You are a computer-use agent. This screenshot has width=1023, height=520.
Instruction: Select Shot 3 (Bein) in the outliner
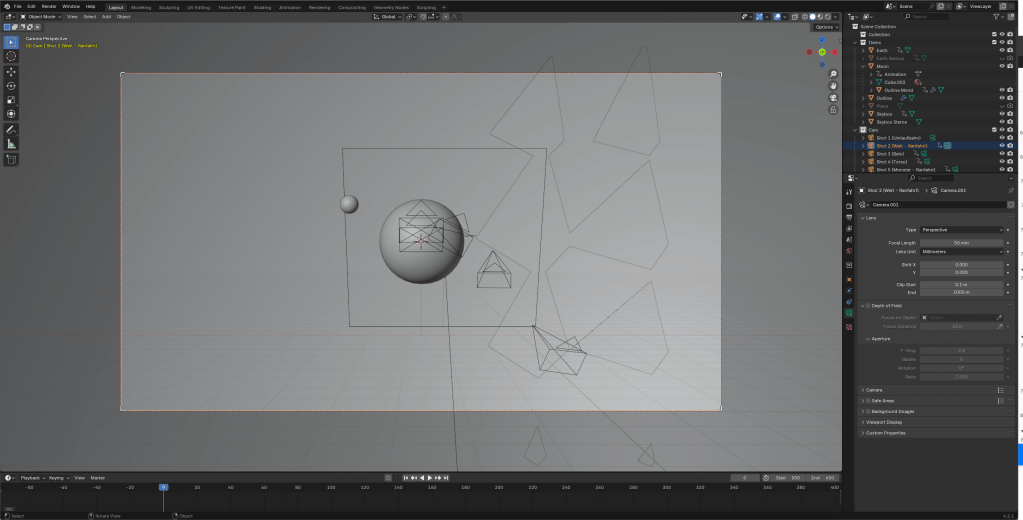point(890,154)
